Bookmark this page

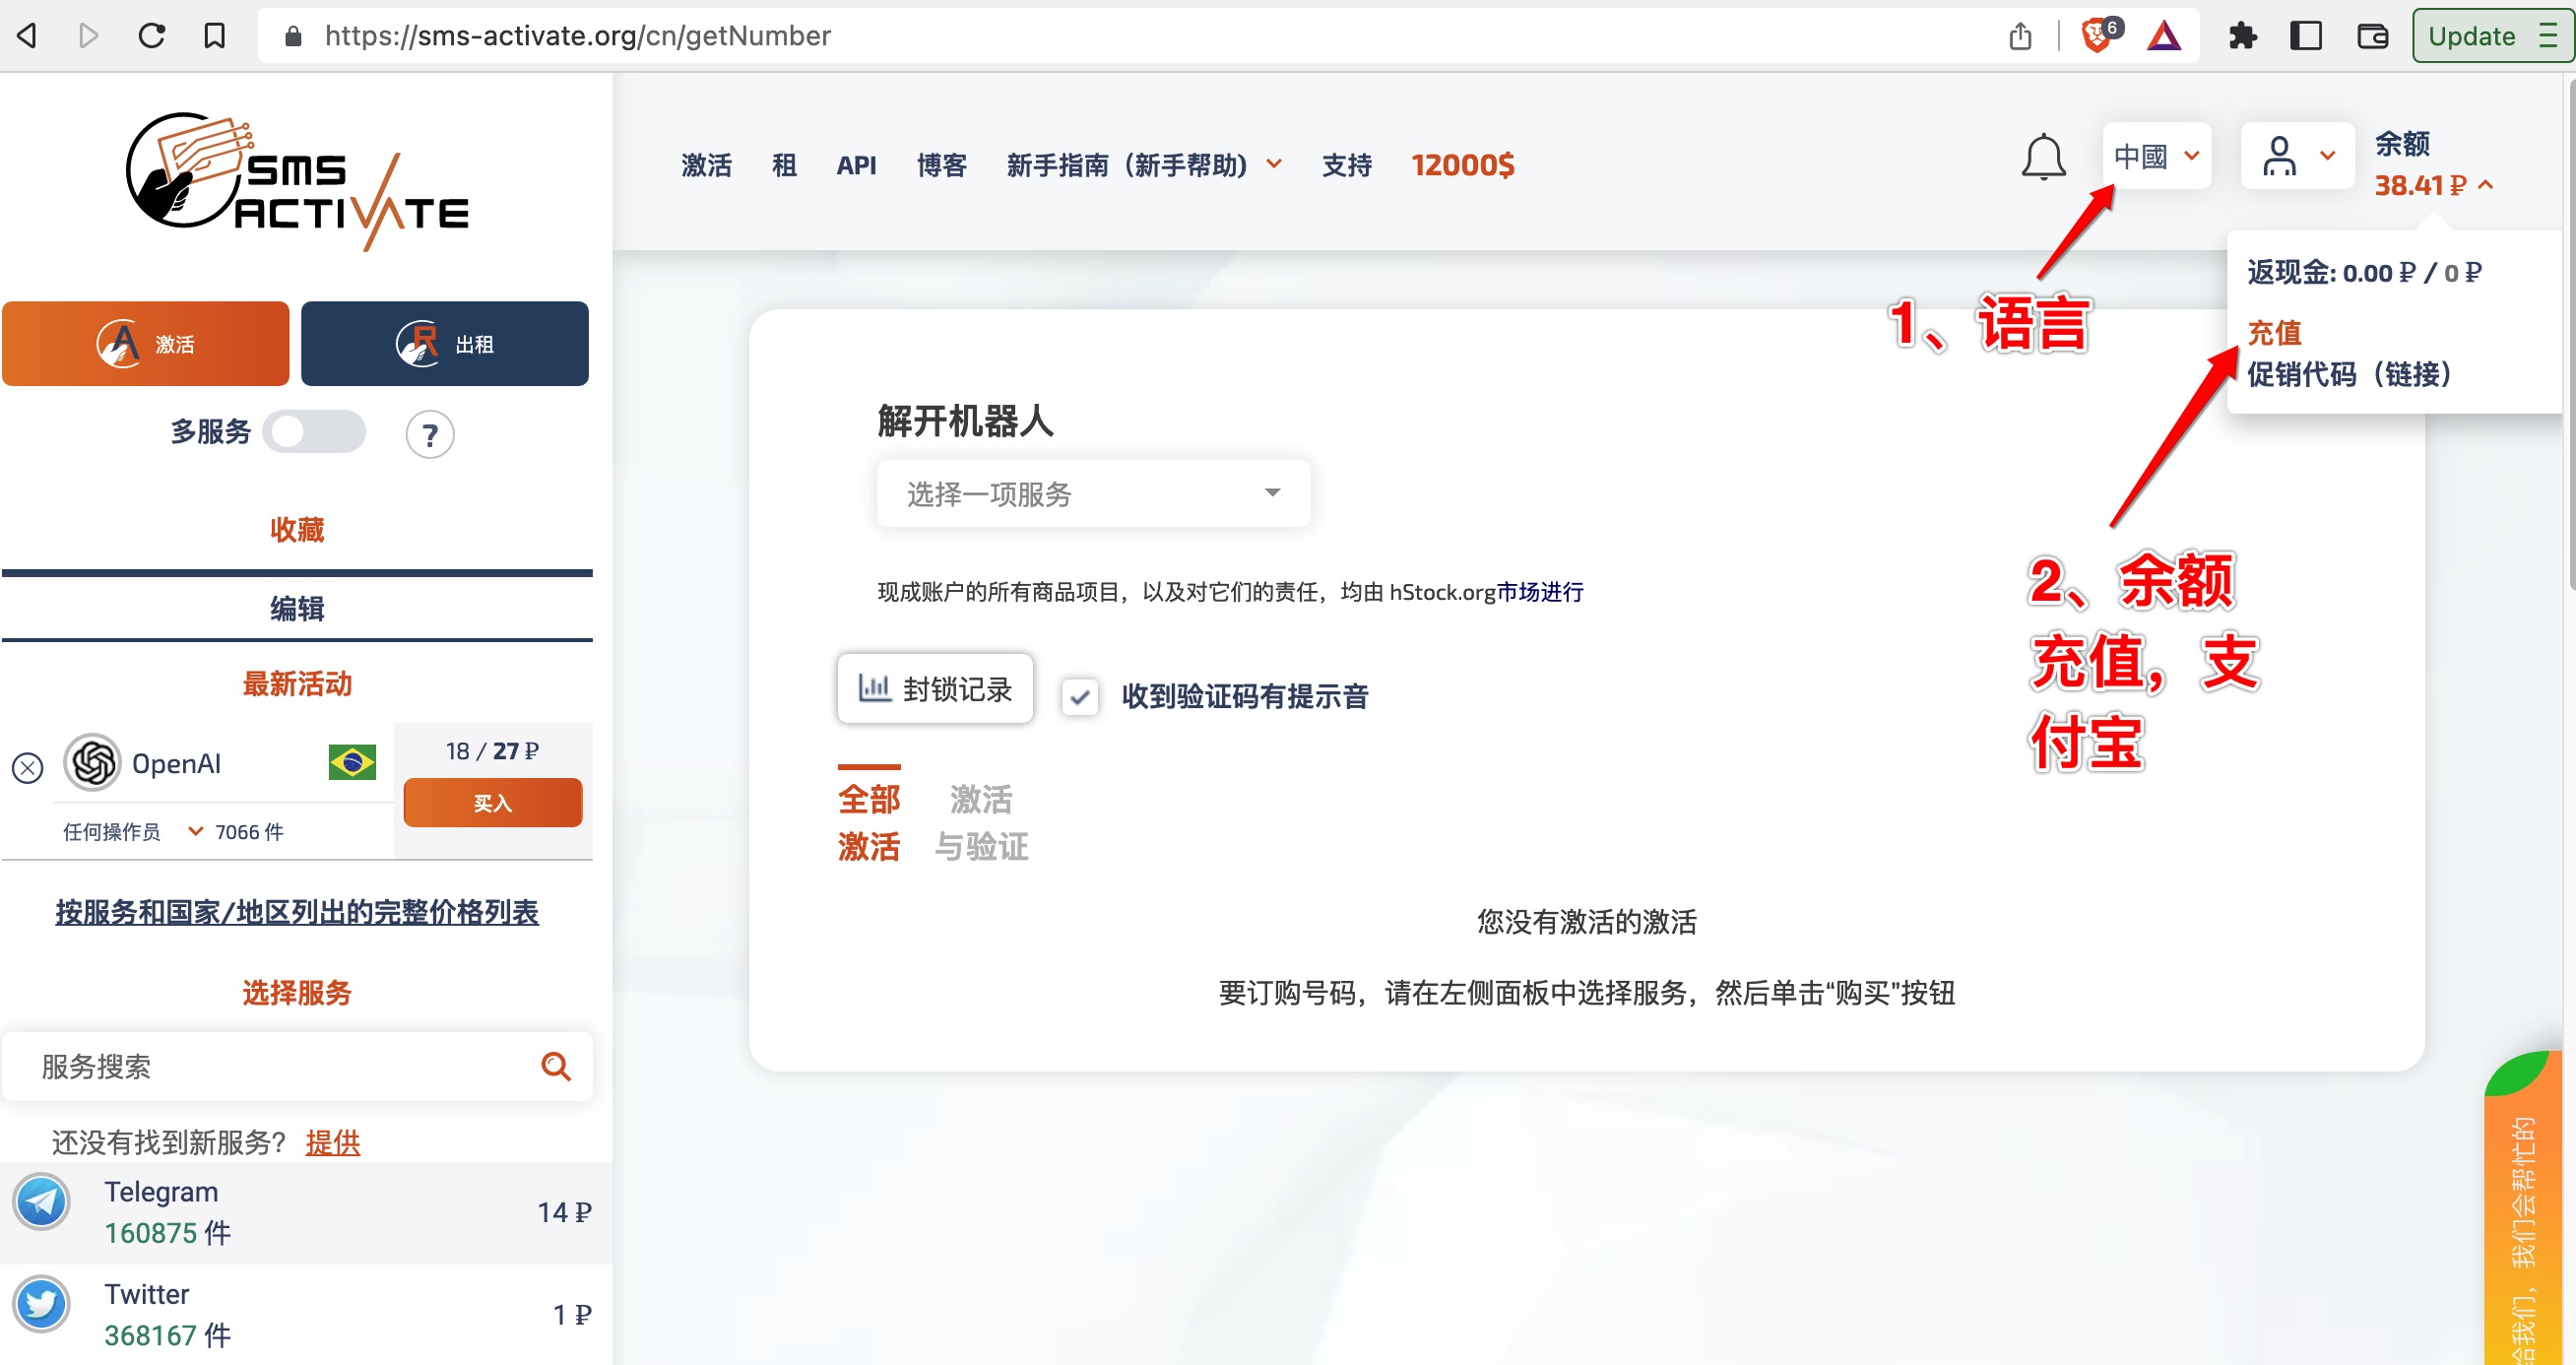tap(214, 36)
